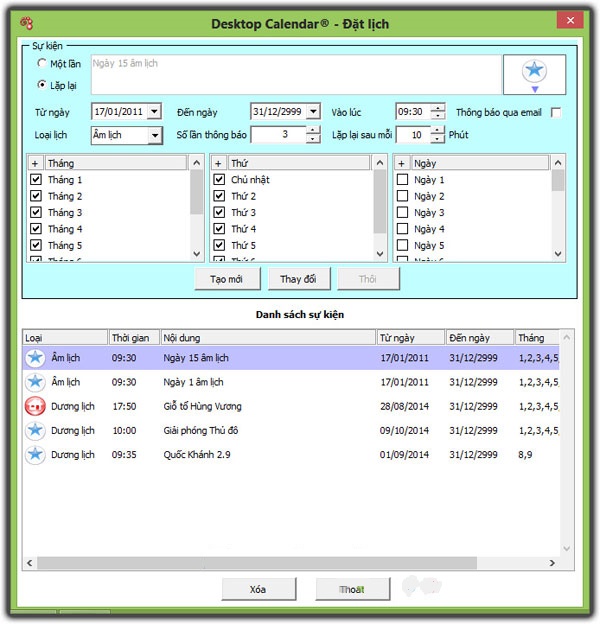Decrease the 'Vào lúc' time spinner
This screenshot has width=600, height=624.
point(438,115)
